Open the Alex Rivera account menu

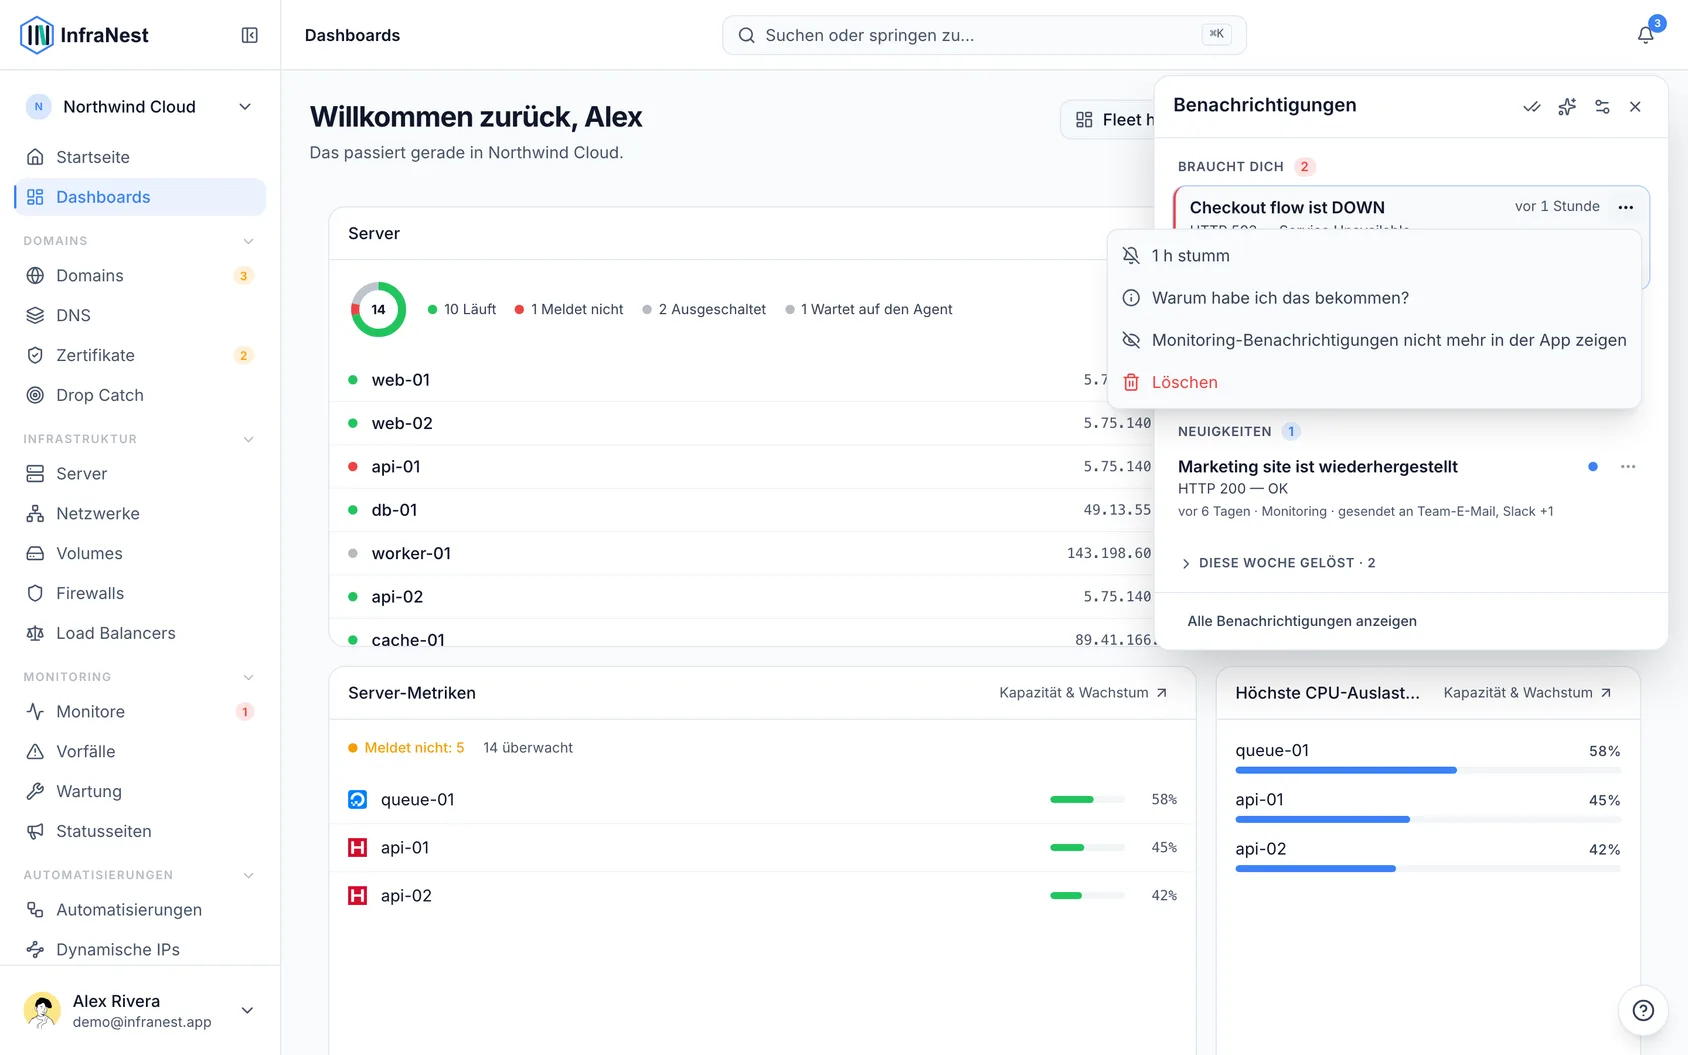point(140,1010)
